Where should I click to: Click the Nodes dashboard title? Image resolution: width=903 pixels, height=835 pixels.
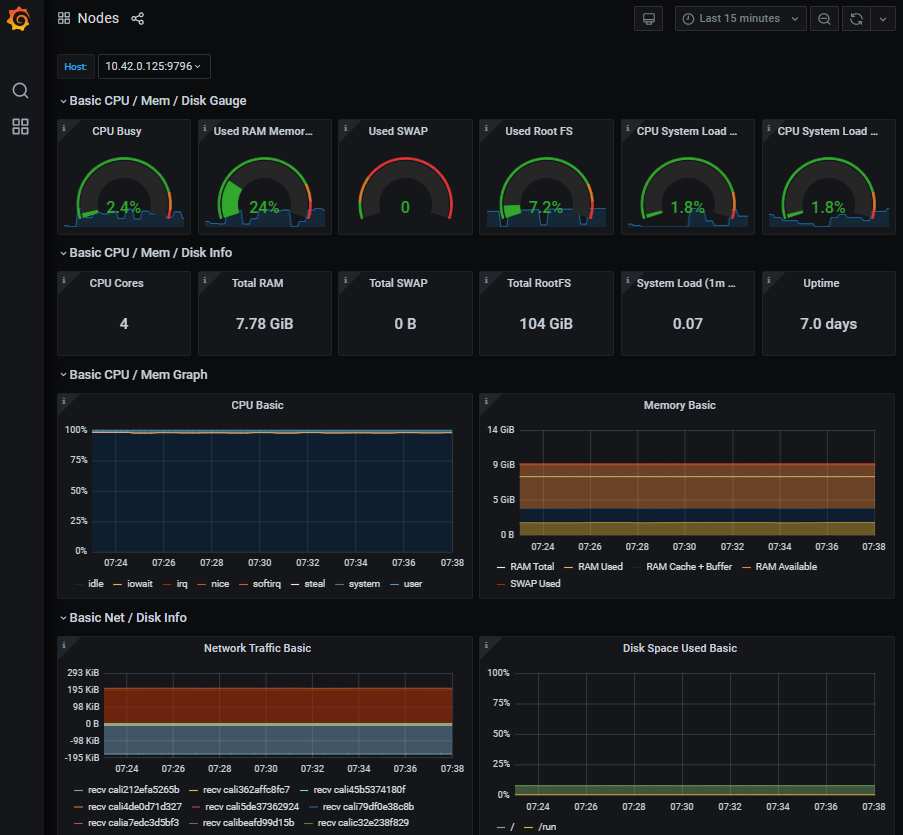point(98,18)
